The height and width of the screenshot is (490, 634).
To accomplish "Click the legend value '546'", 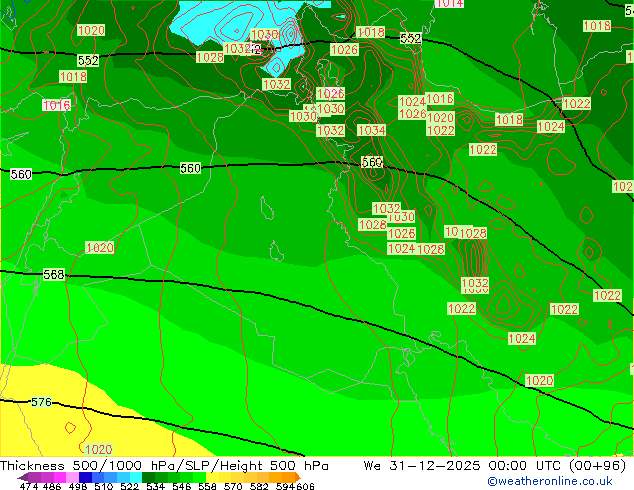I will (x=182, y=486).
